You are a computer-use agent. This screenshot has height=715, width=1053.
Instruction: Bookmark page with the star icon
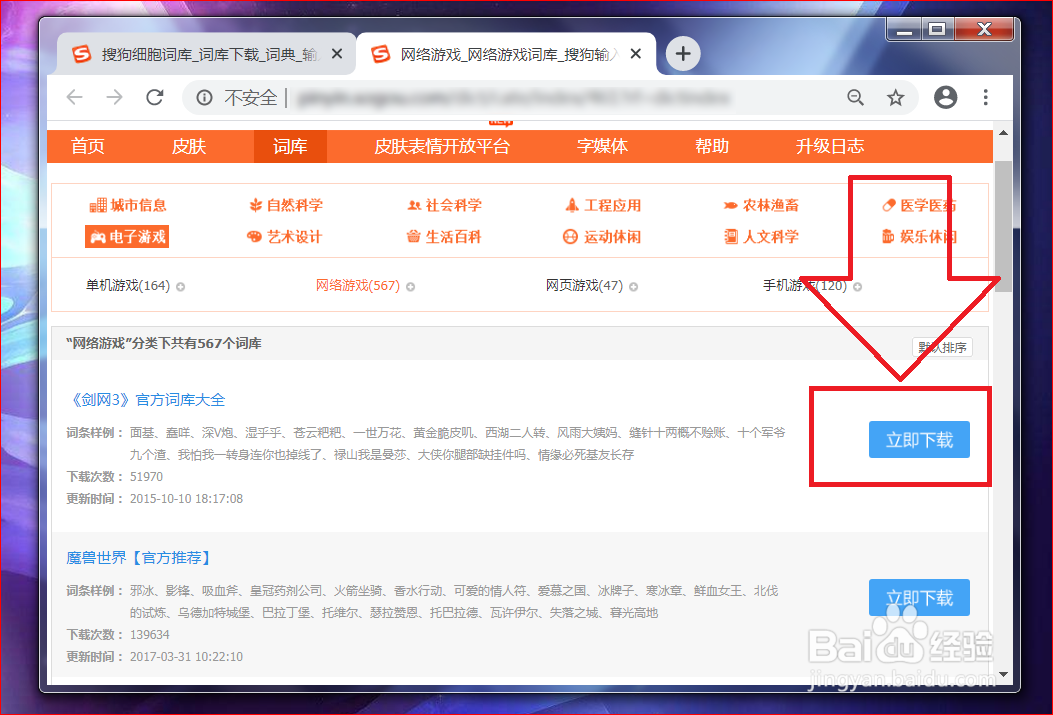coord(895,98)
